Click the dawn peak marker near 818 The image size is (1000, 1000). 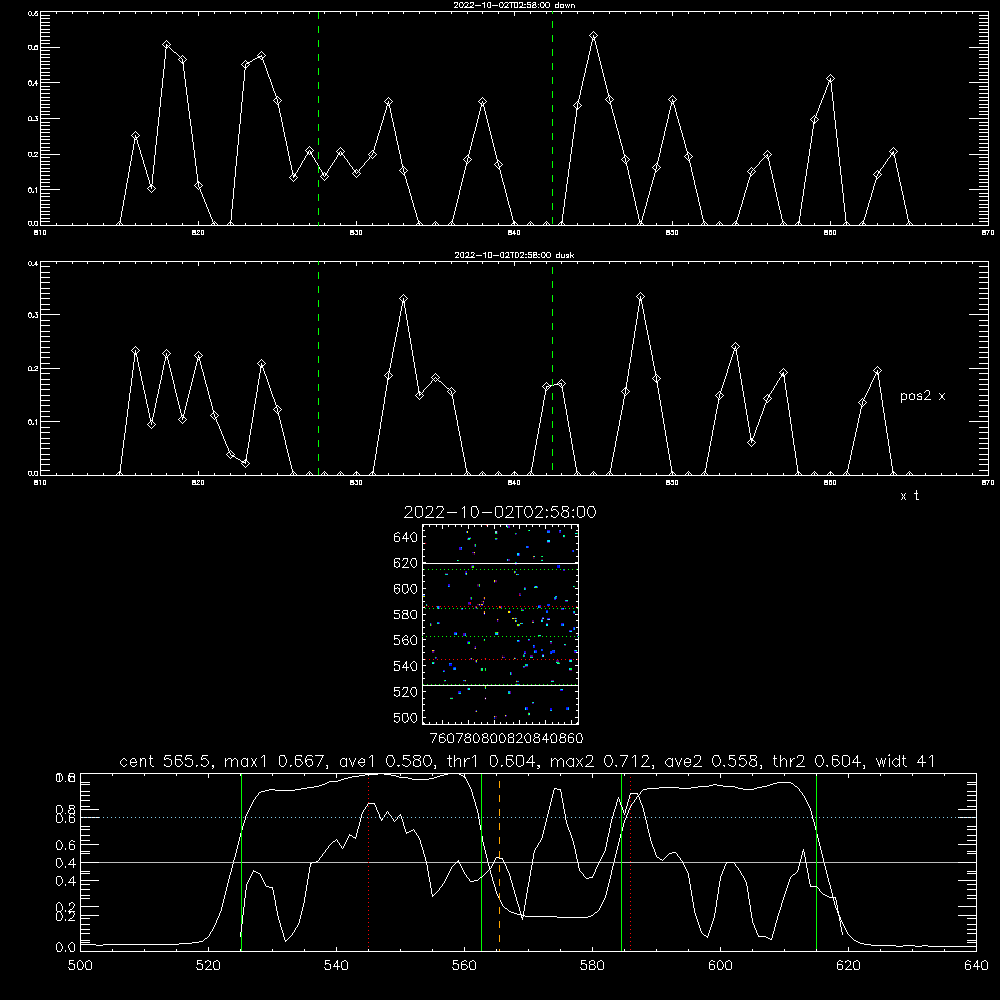tap(166, 45)
